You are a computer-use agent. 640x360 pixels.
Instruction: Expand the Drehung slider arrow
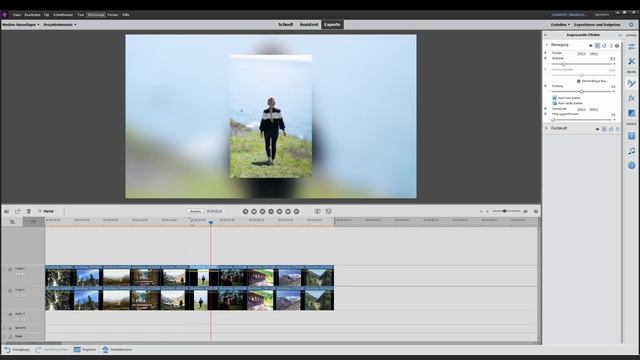click(x=614, y=91)
